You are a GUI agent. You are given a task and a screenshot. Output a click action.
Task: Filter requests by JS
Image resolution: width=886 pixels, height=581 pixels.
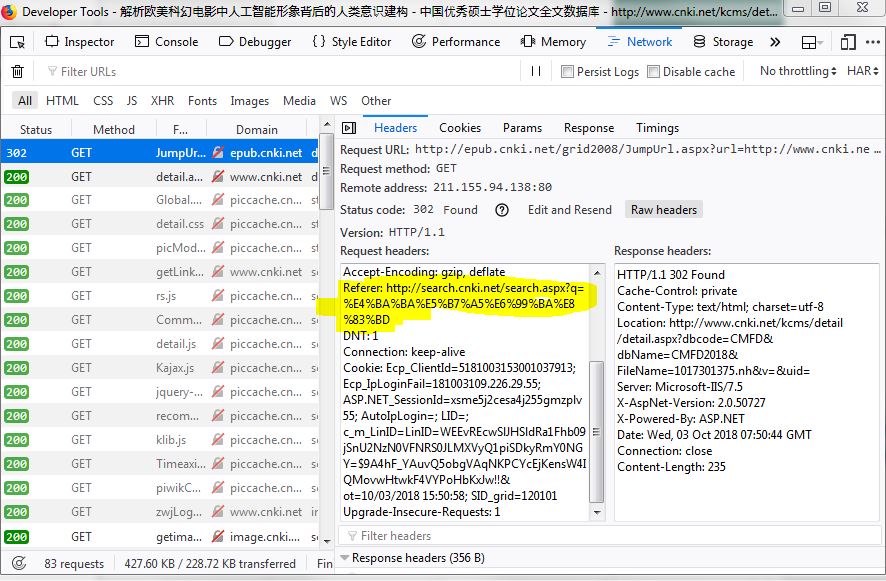[132, 101]
